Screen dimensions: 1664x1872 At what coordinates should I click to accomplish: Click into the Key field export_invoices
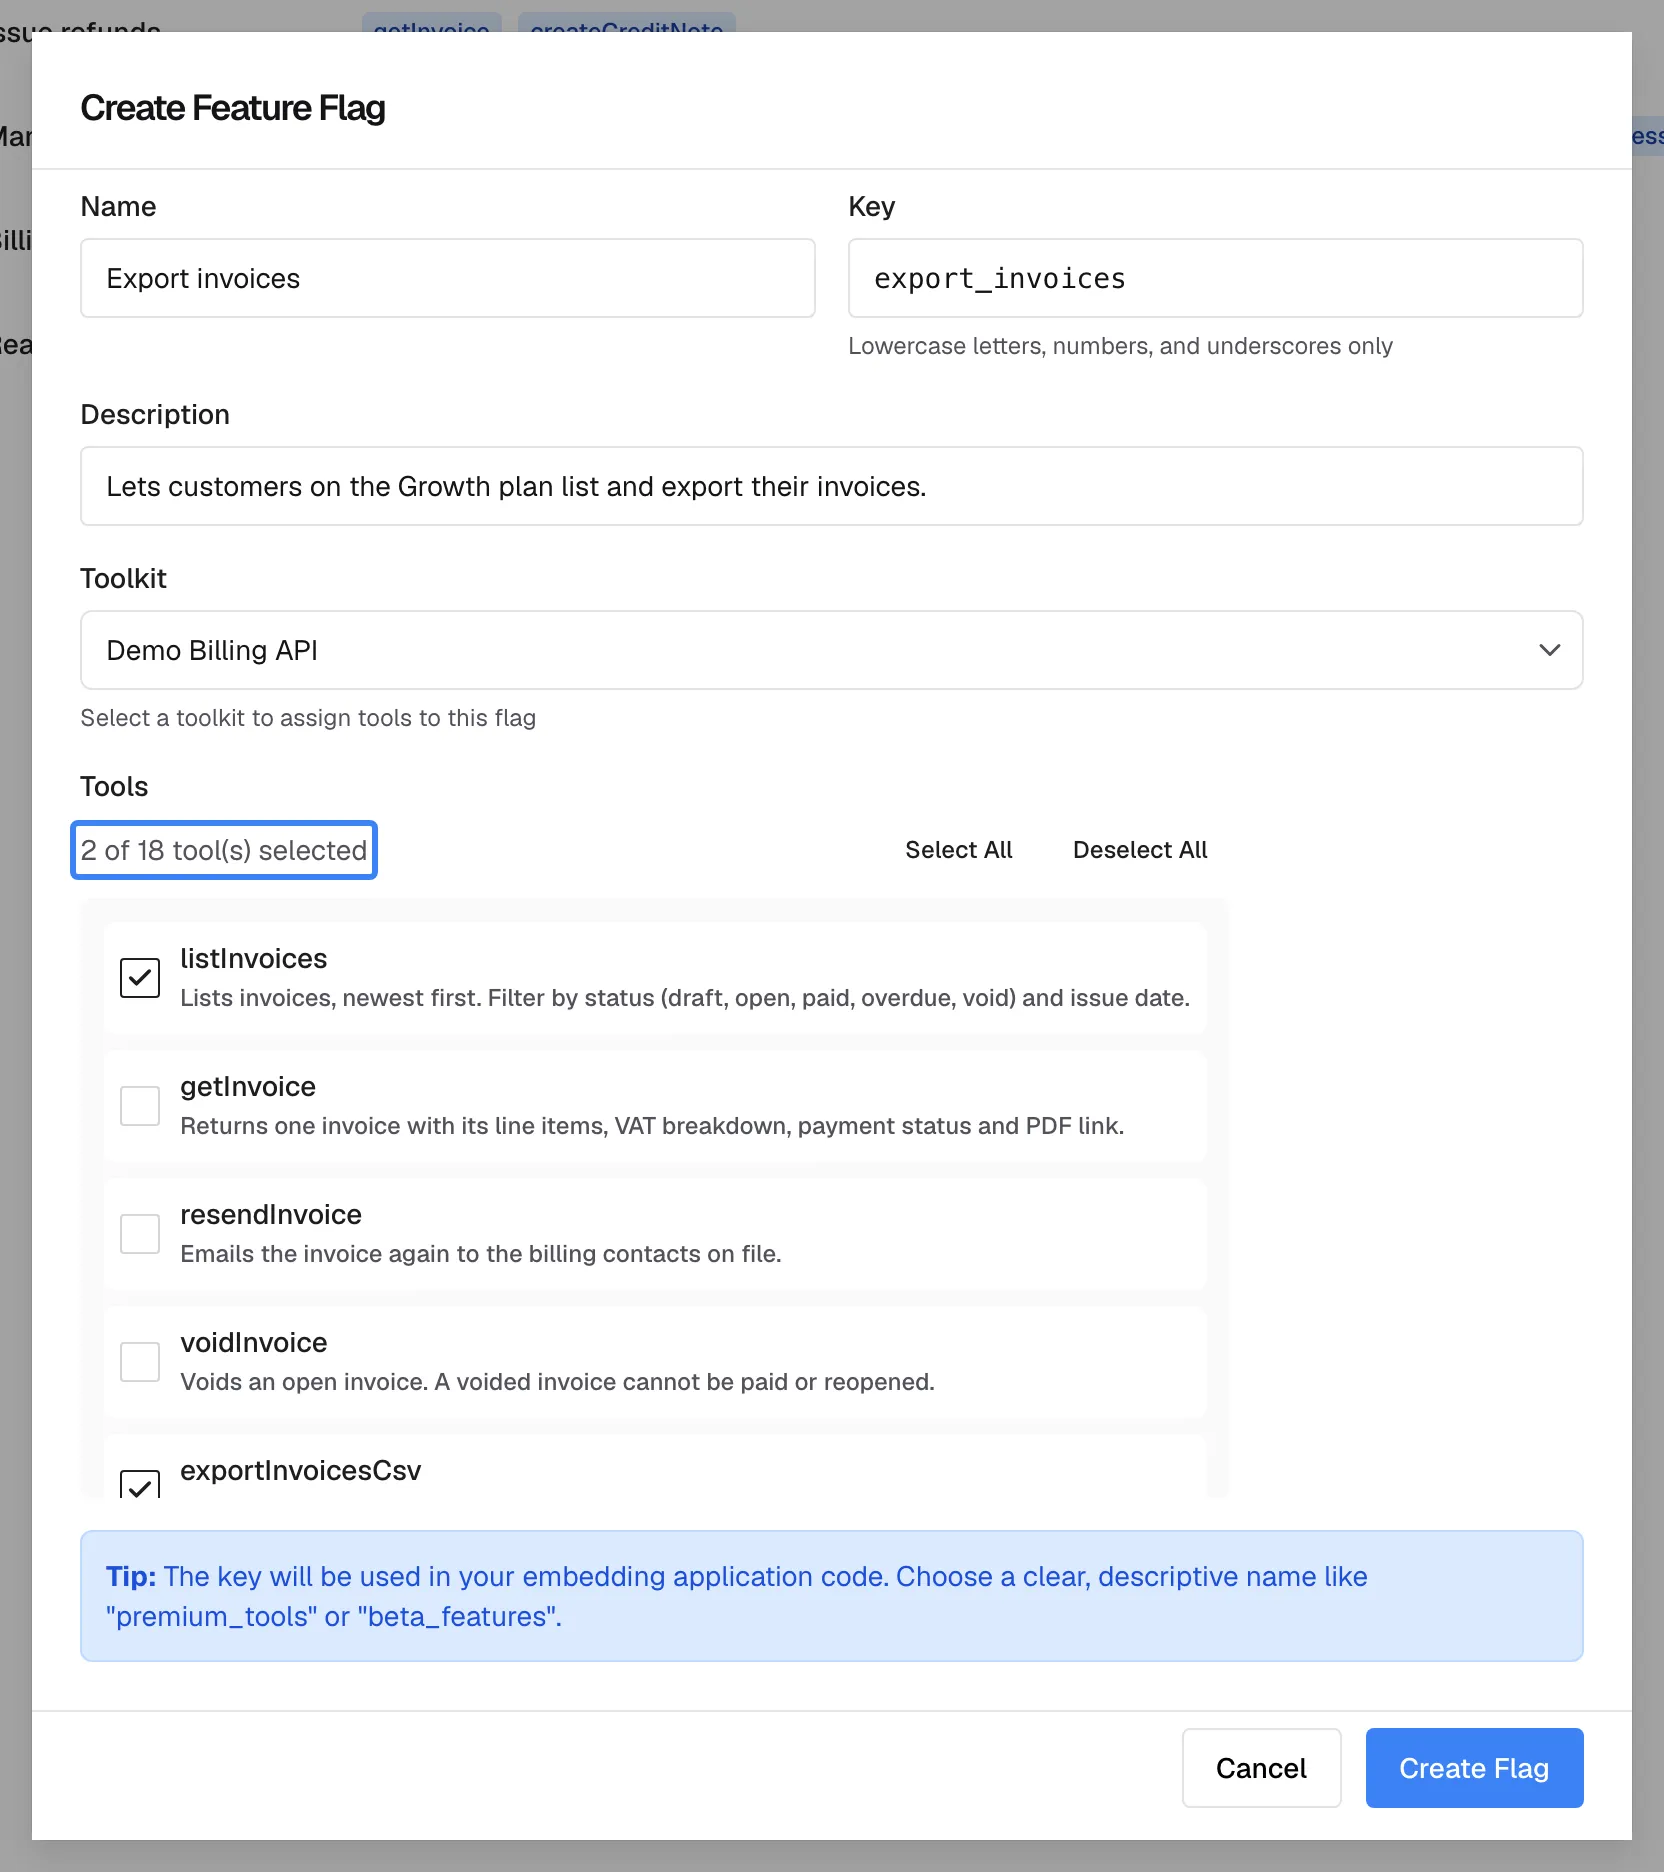tap(1216, 278)
